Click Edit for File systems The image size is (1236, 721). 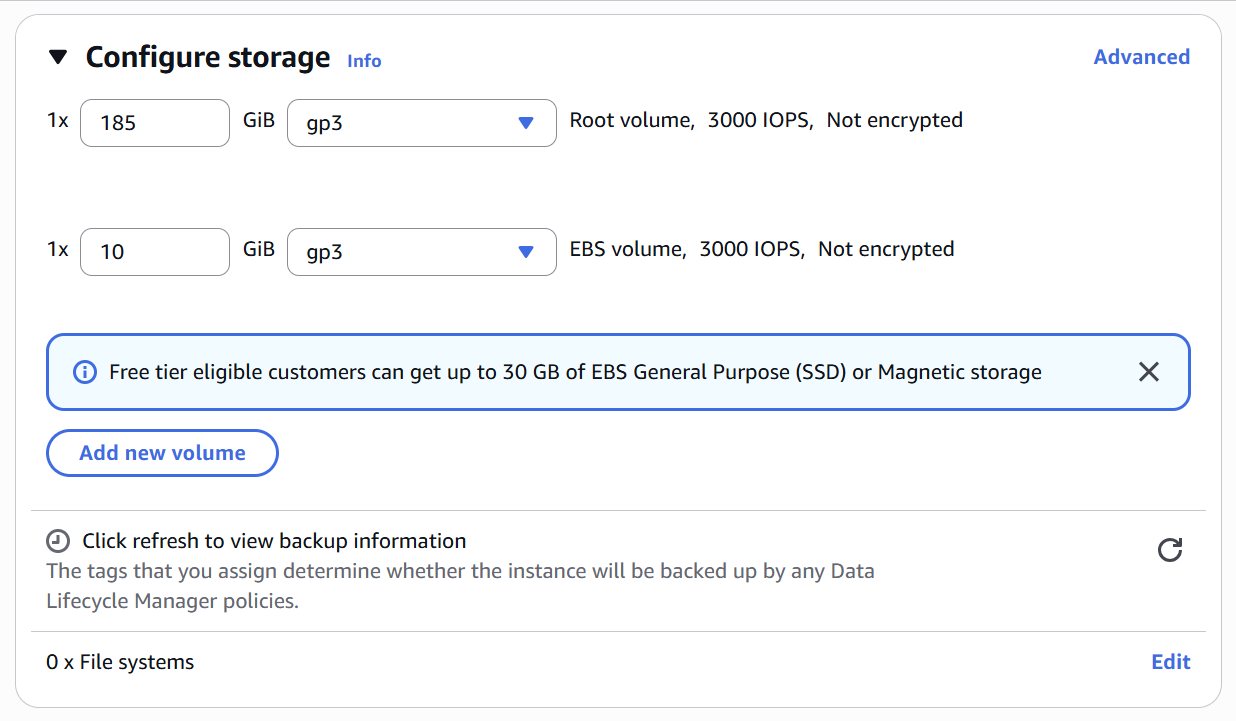tap(1170, 662)
